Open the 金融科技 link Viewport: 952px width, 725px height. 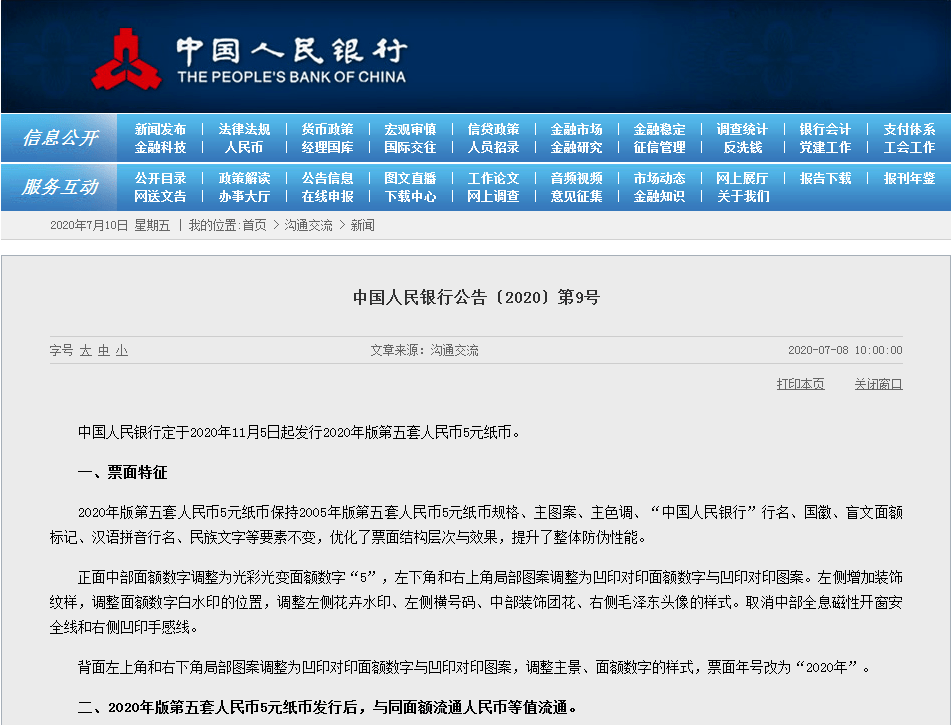click(x=160, y=148)
